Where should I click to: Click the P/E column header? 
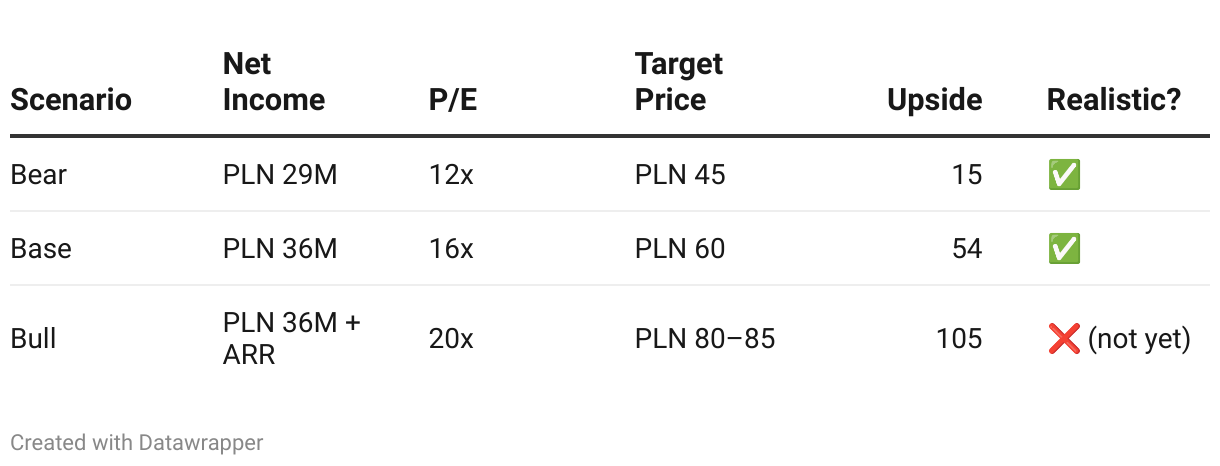click(x=452, y=100)
